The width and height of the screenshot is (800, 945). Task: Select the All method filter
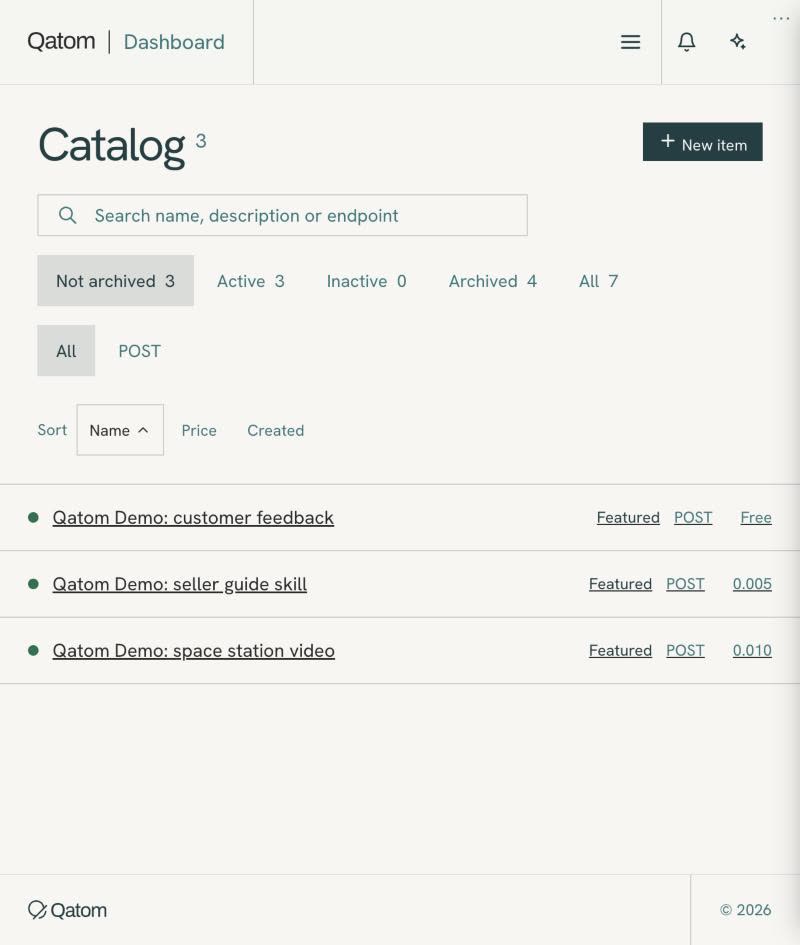[66, 351]
